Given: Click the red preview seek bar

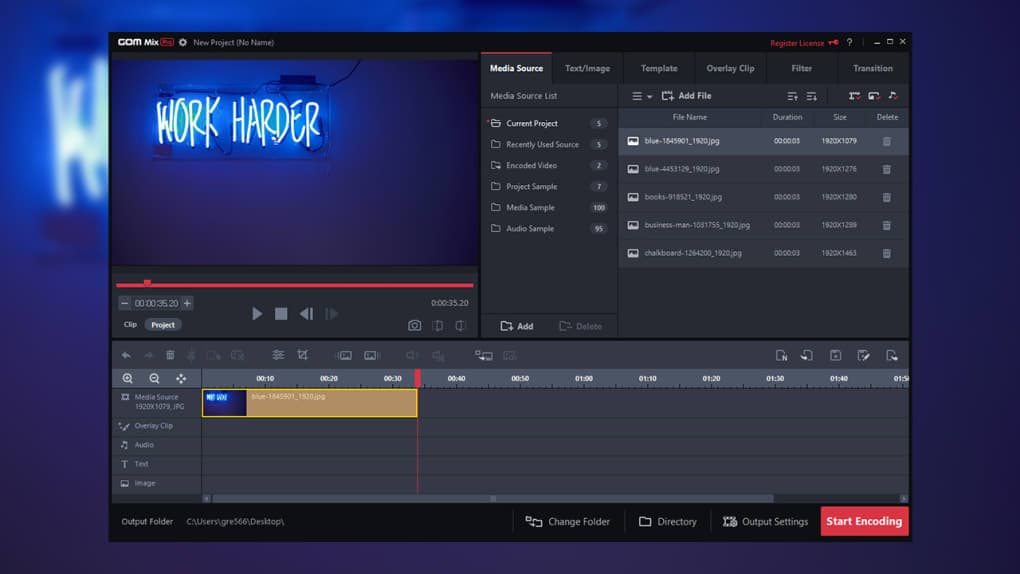Looking at the screenshot, I should tap(300, 285).
